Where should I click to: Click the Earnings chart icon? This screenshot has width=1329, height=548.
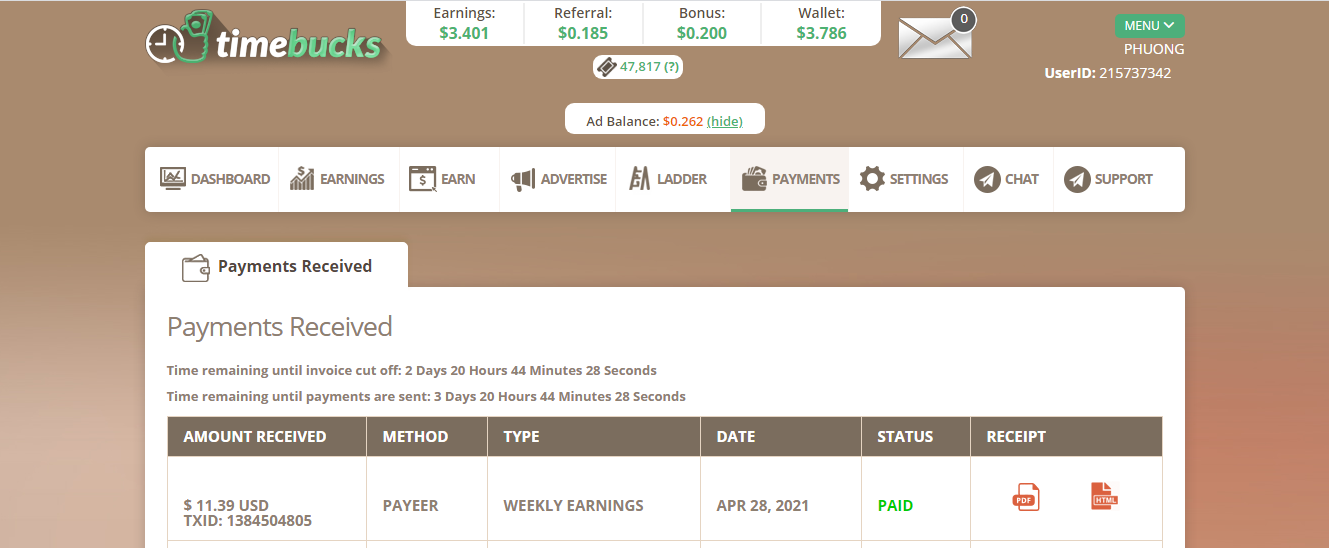(x=302, y=179)
